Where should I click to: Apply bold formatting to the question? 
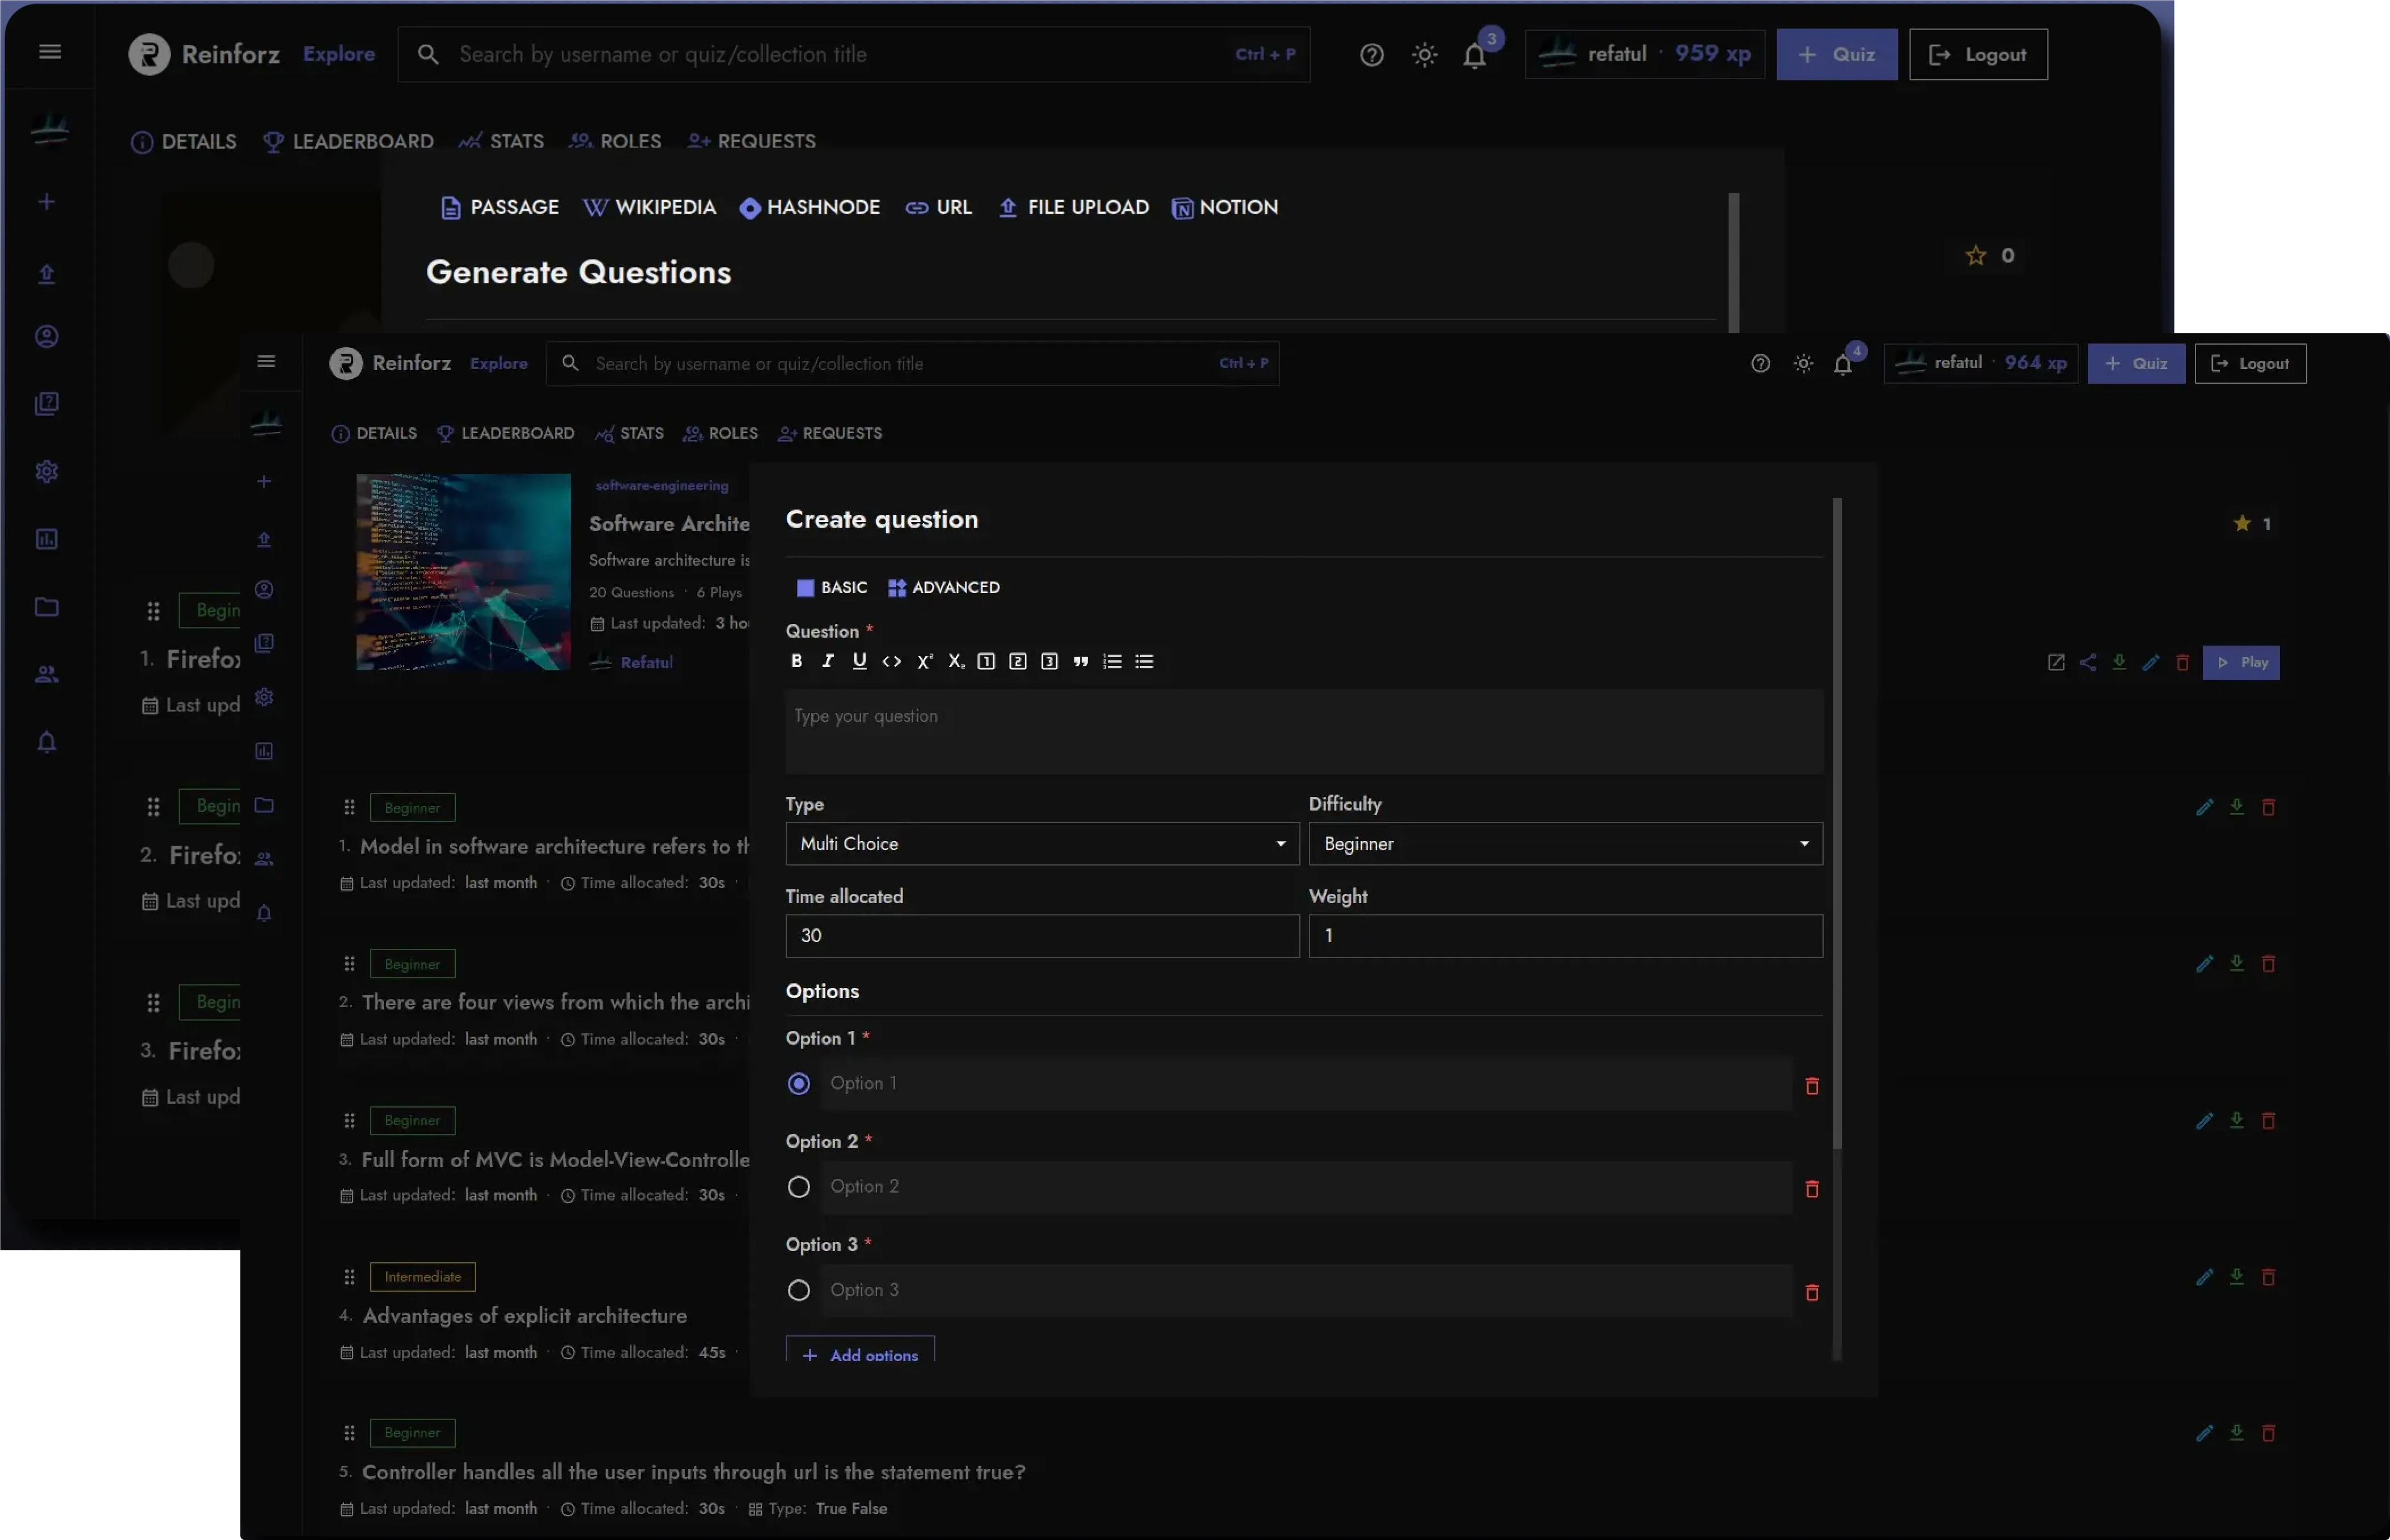click(x=797, y=661)
